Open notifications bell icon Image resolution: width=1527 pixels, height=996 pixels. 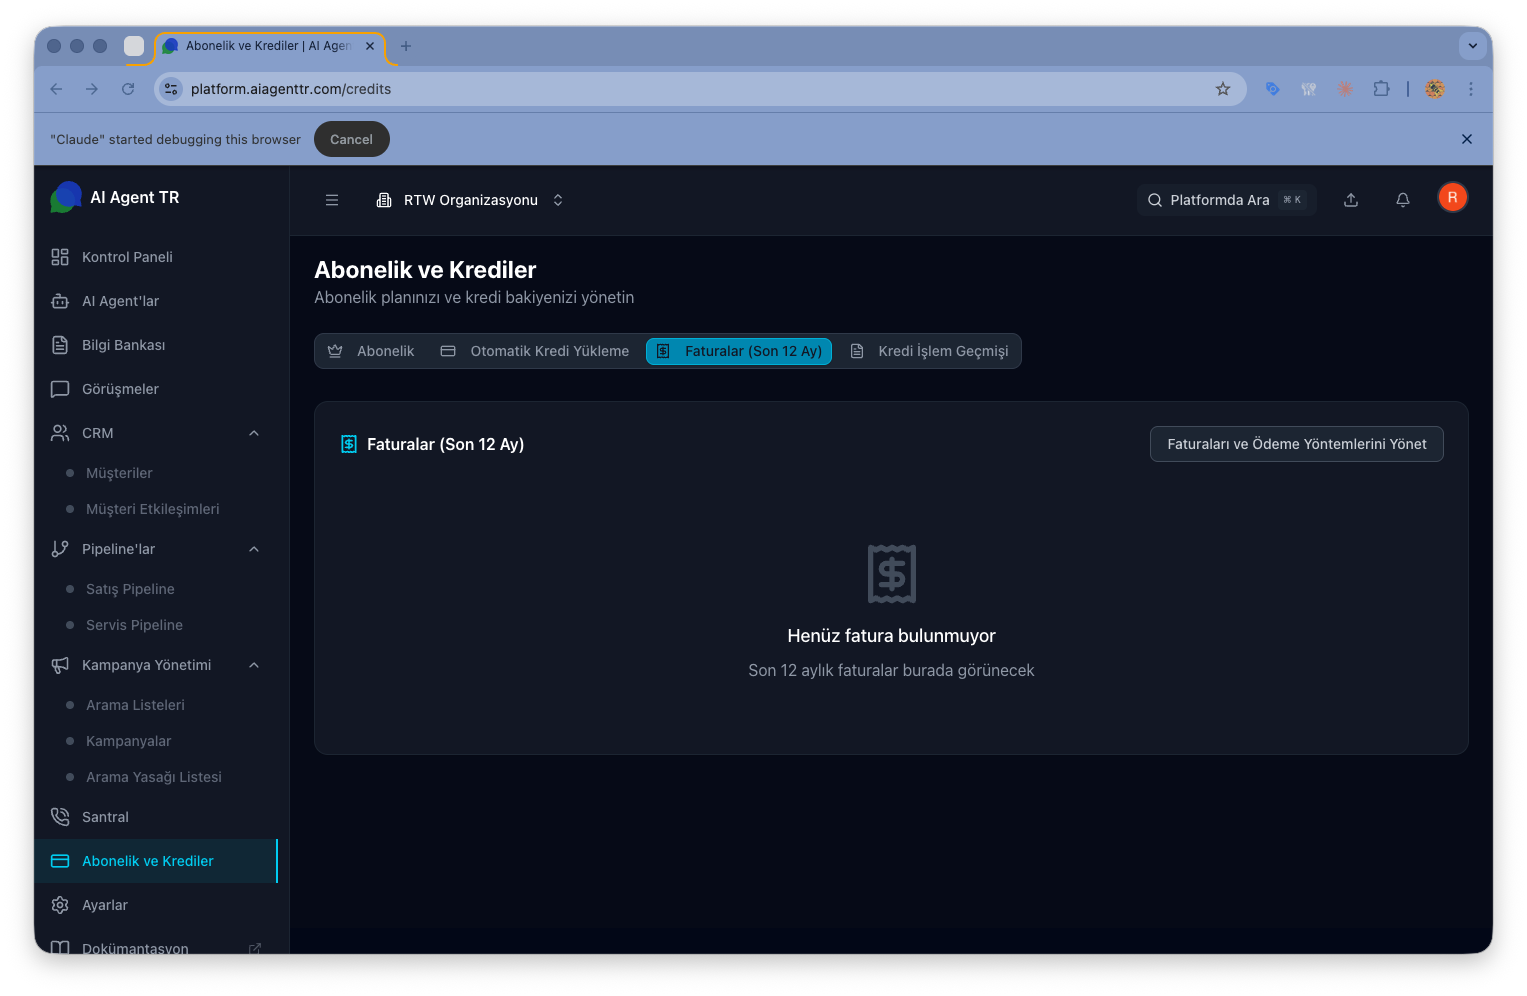pyautogui.click(x=1403, y=200)
